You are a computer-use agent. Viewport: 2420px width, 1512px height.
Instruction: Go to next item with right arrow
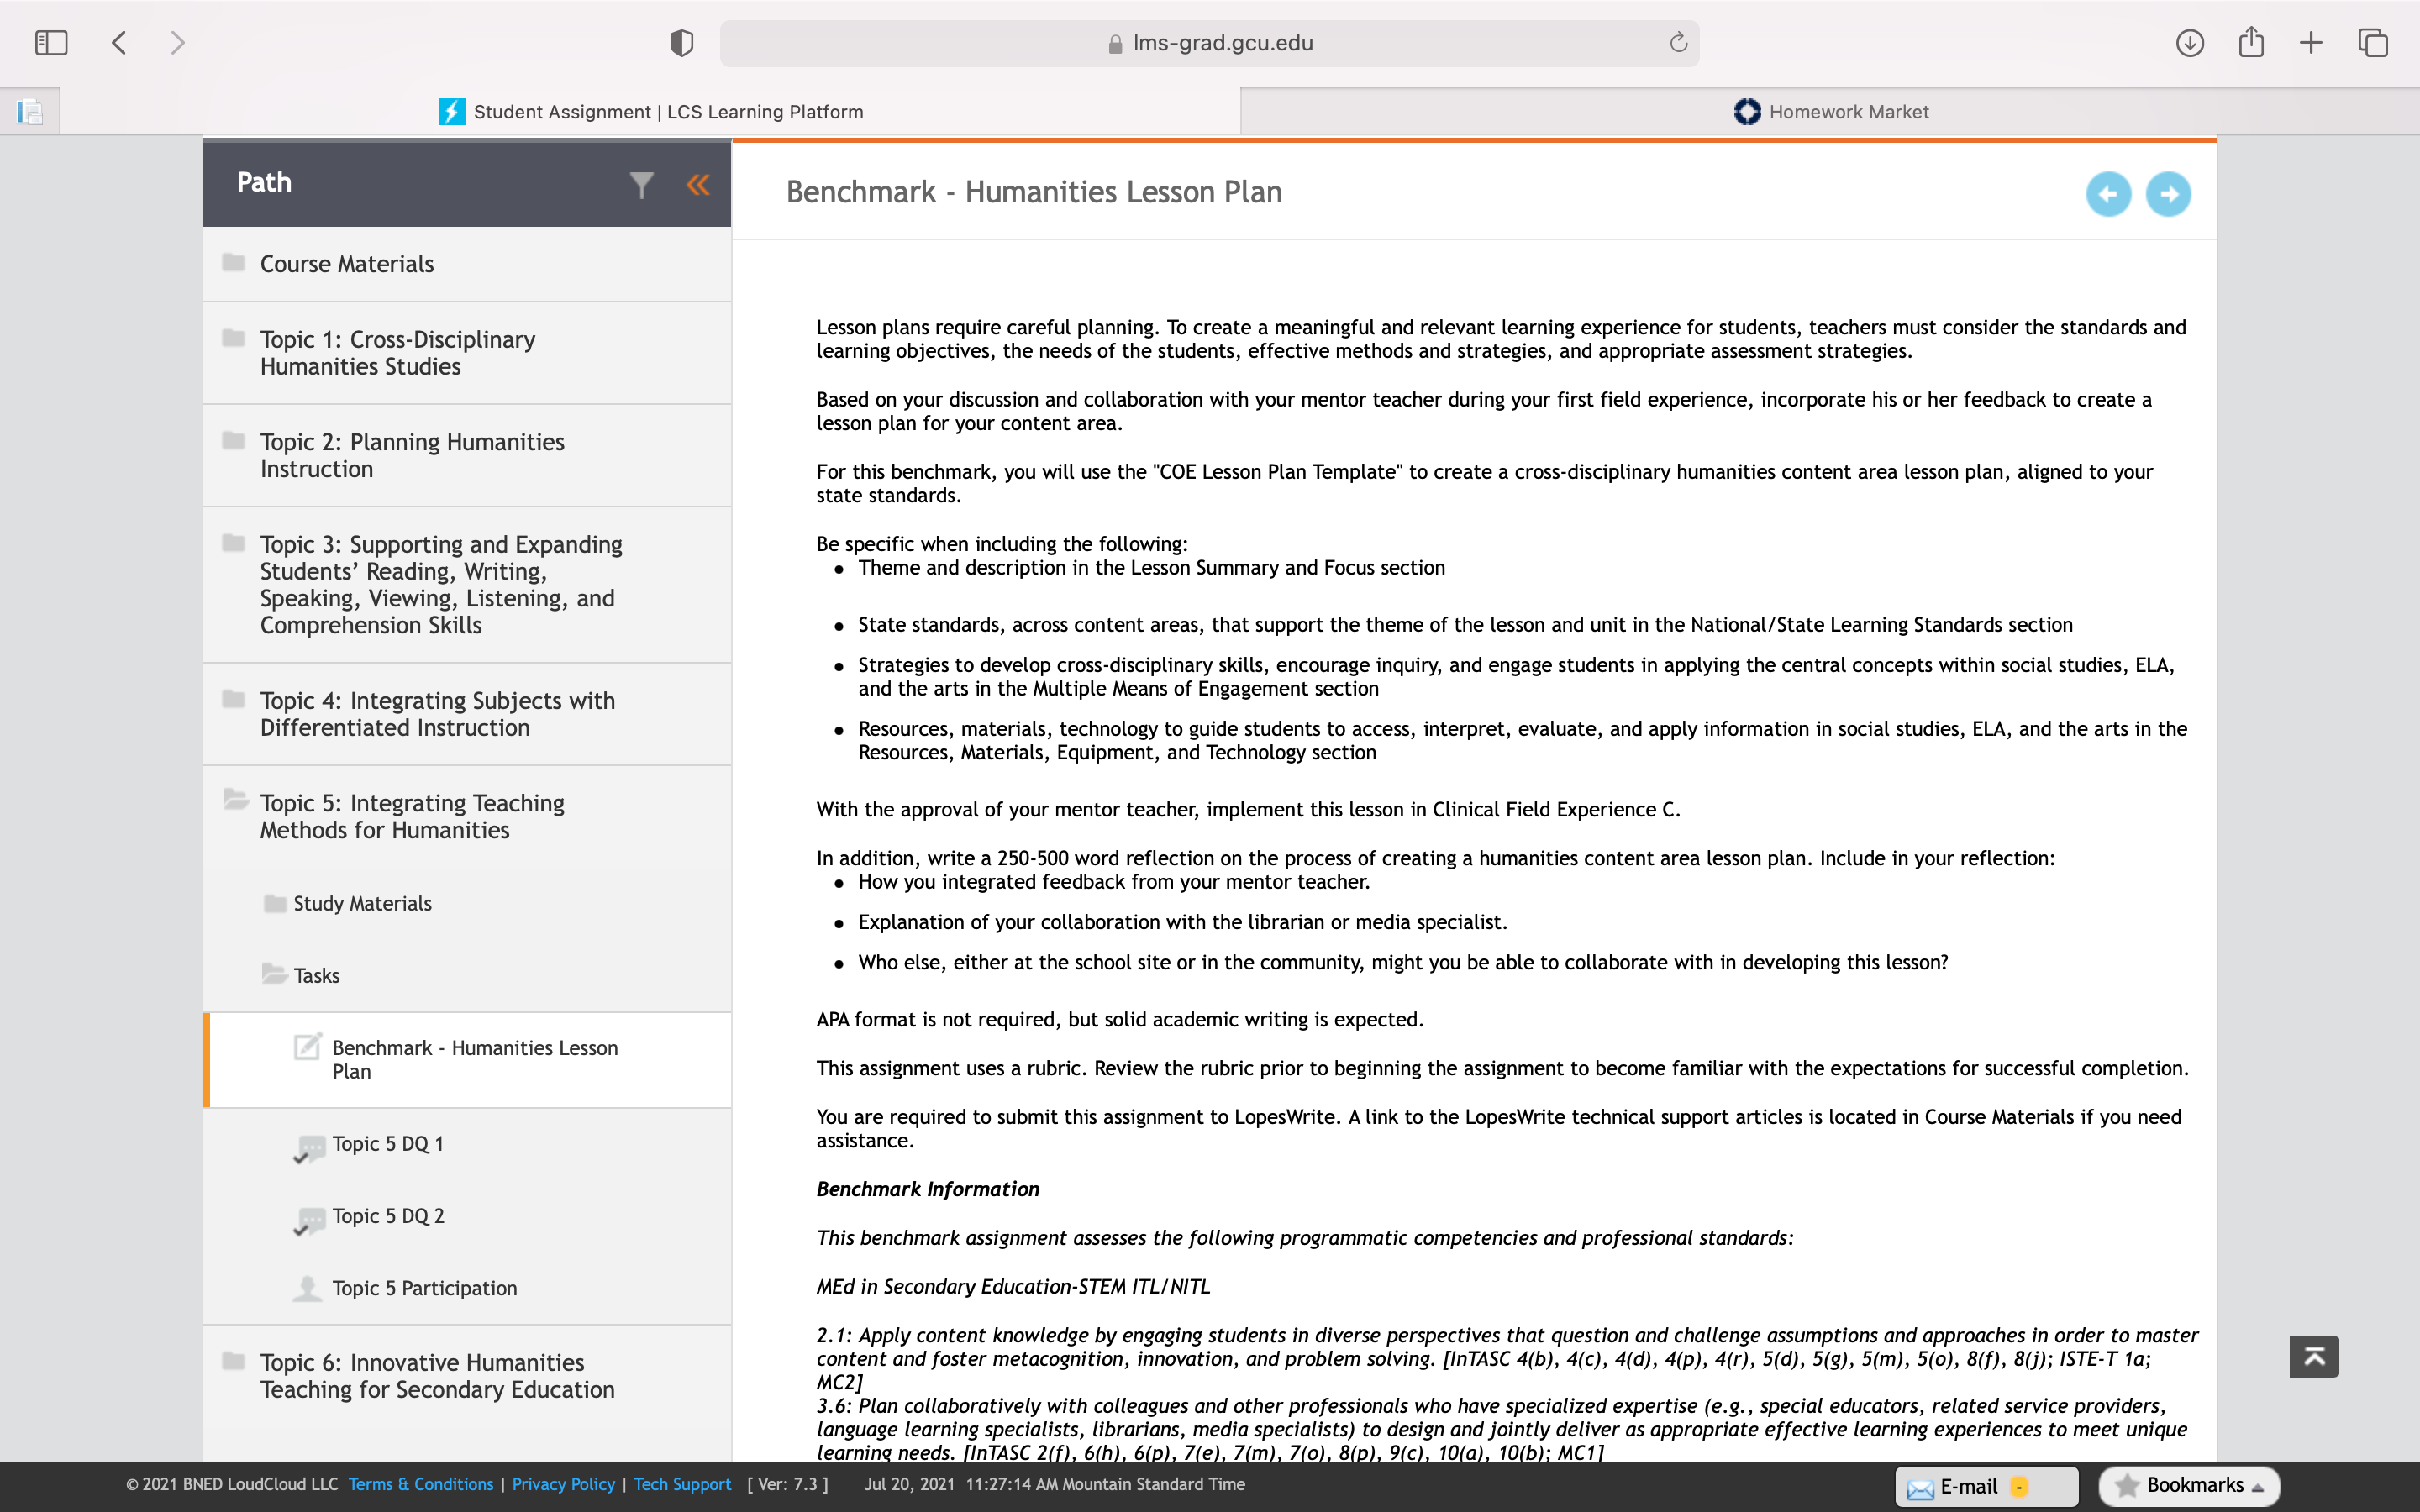click(2168, 194)
